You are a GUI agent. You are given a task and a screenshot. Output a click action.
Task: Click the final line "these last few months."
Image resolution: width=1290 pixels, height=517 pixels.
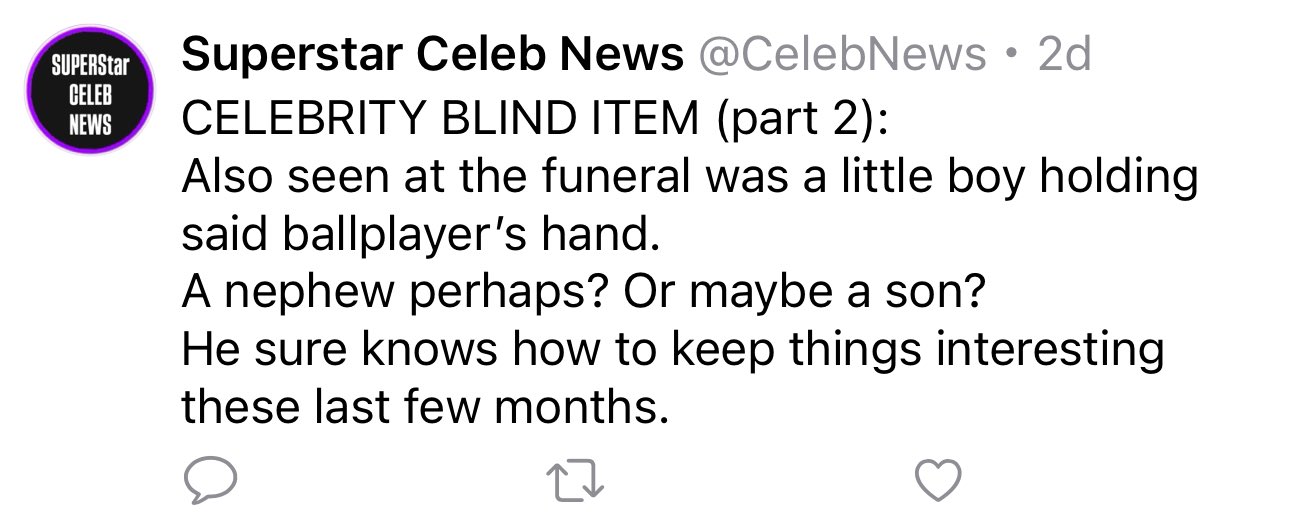pos(425,408)
